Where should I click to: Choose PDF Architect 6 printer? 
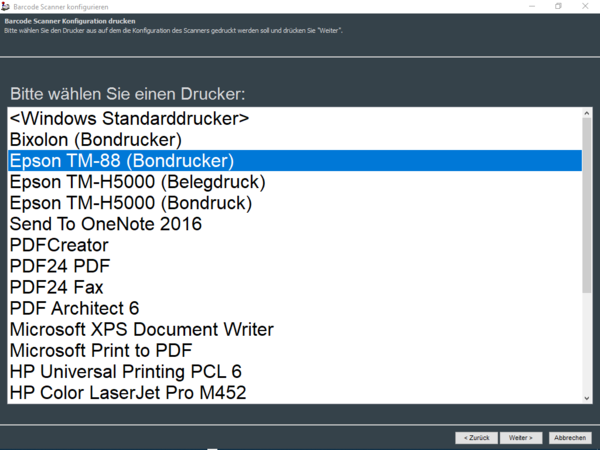point(75,308)
